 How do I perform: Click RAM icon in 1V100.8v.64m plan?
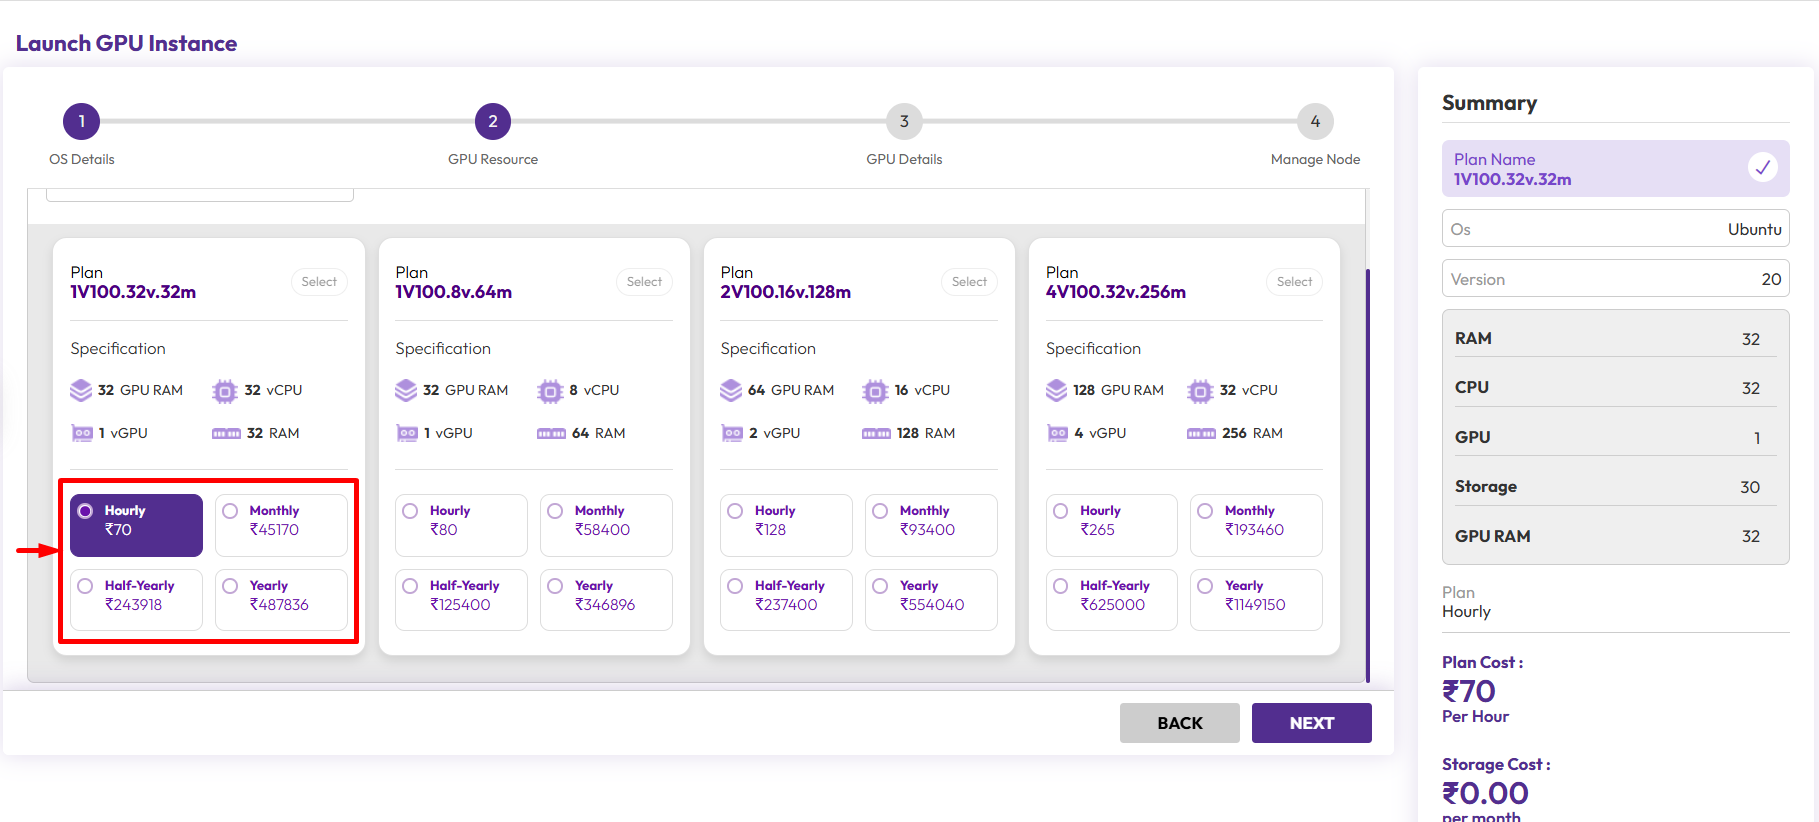click(x=551, y=434)
